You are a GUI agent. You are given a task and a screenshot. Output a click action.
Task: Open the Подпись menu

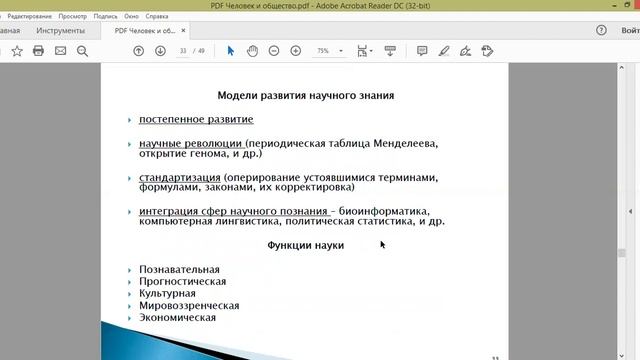tap(105, 16)
